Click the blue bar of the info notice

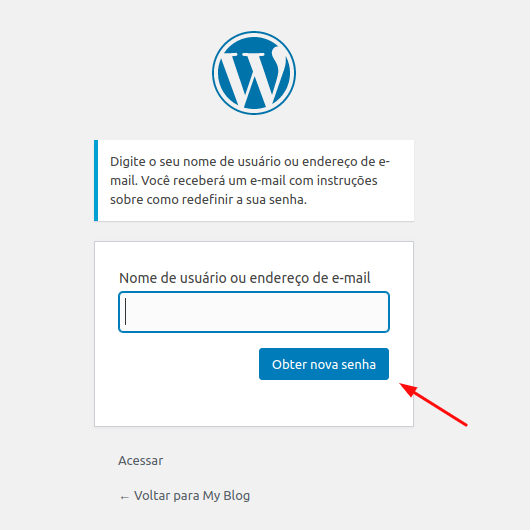pyautogui.click(x=96, y=180)
